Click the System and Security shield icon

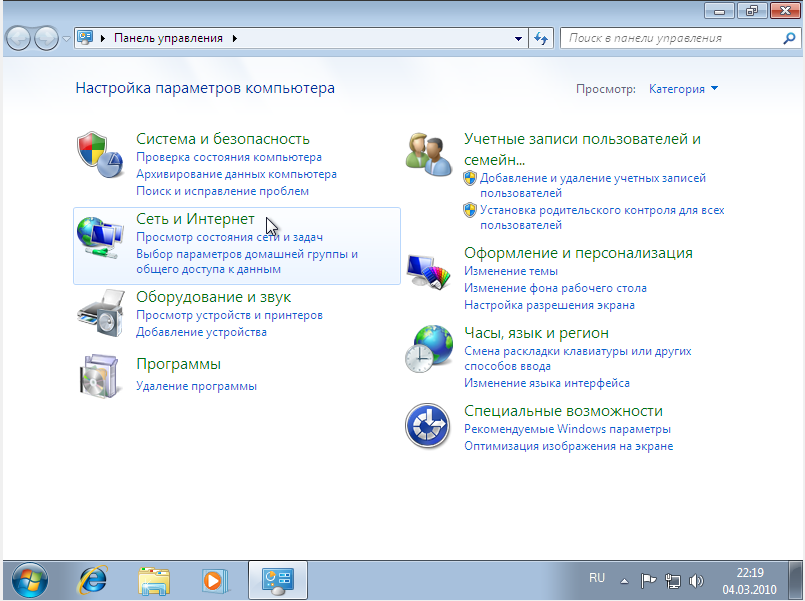[98, 153]
